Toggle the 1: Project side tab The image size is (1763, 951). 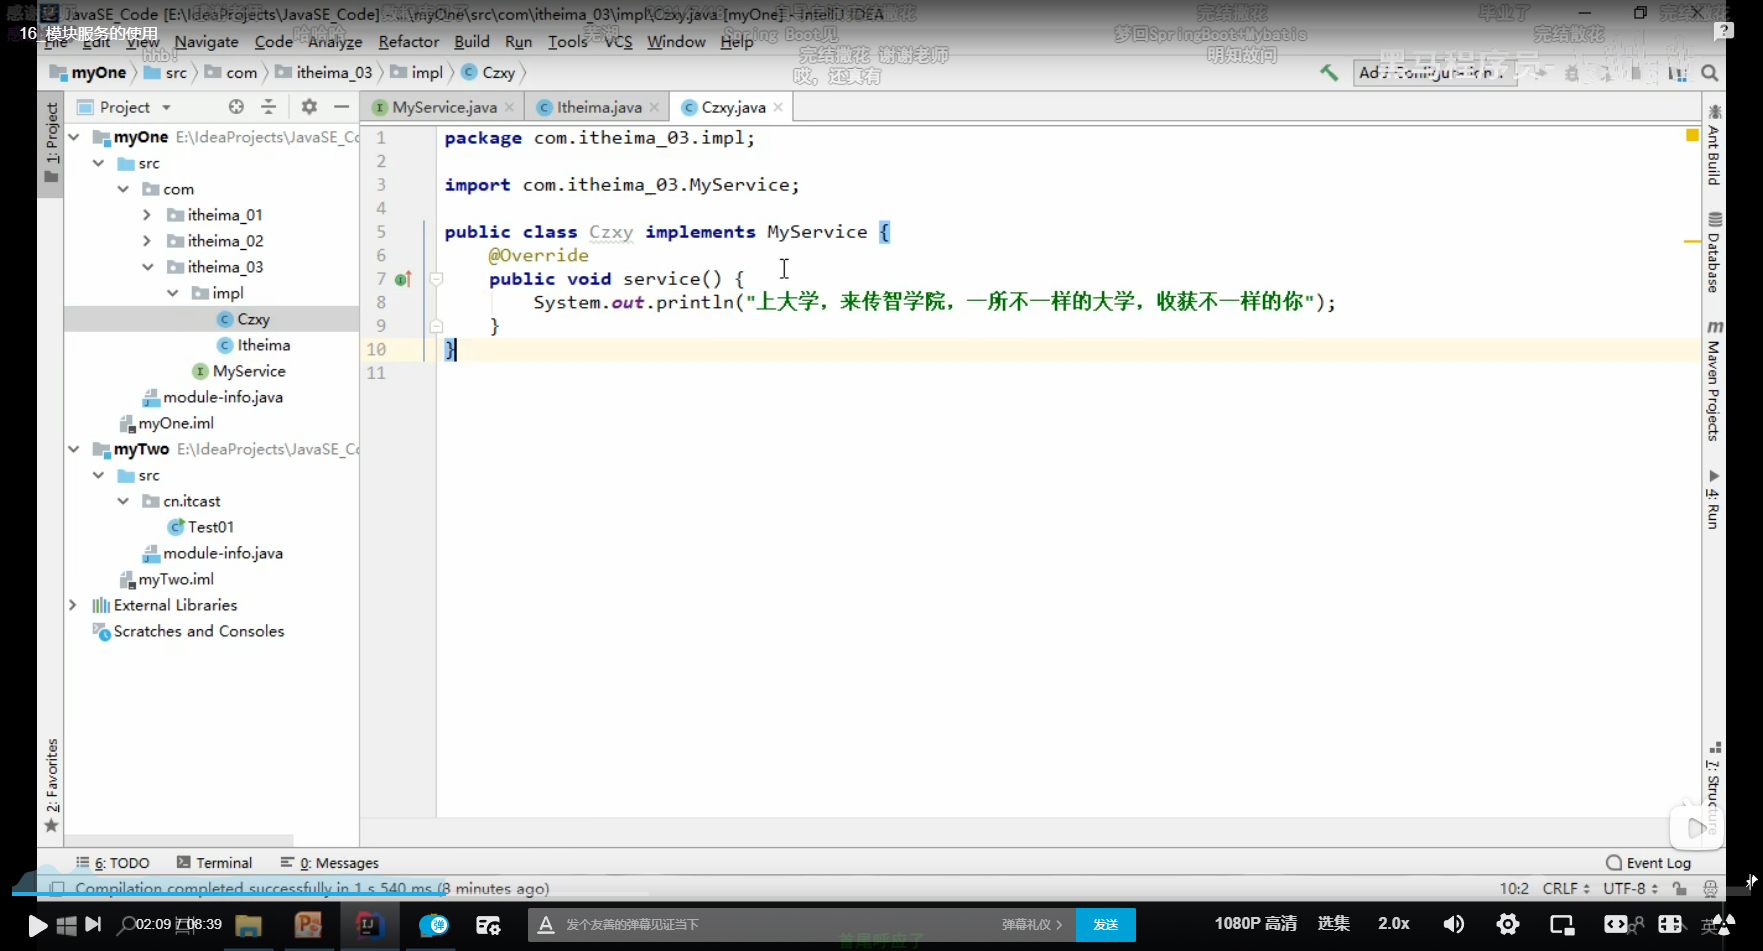[x=51, y=142]
